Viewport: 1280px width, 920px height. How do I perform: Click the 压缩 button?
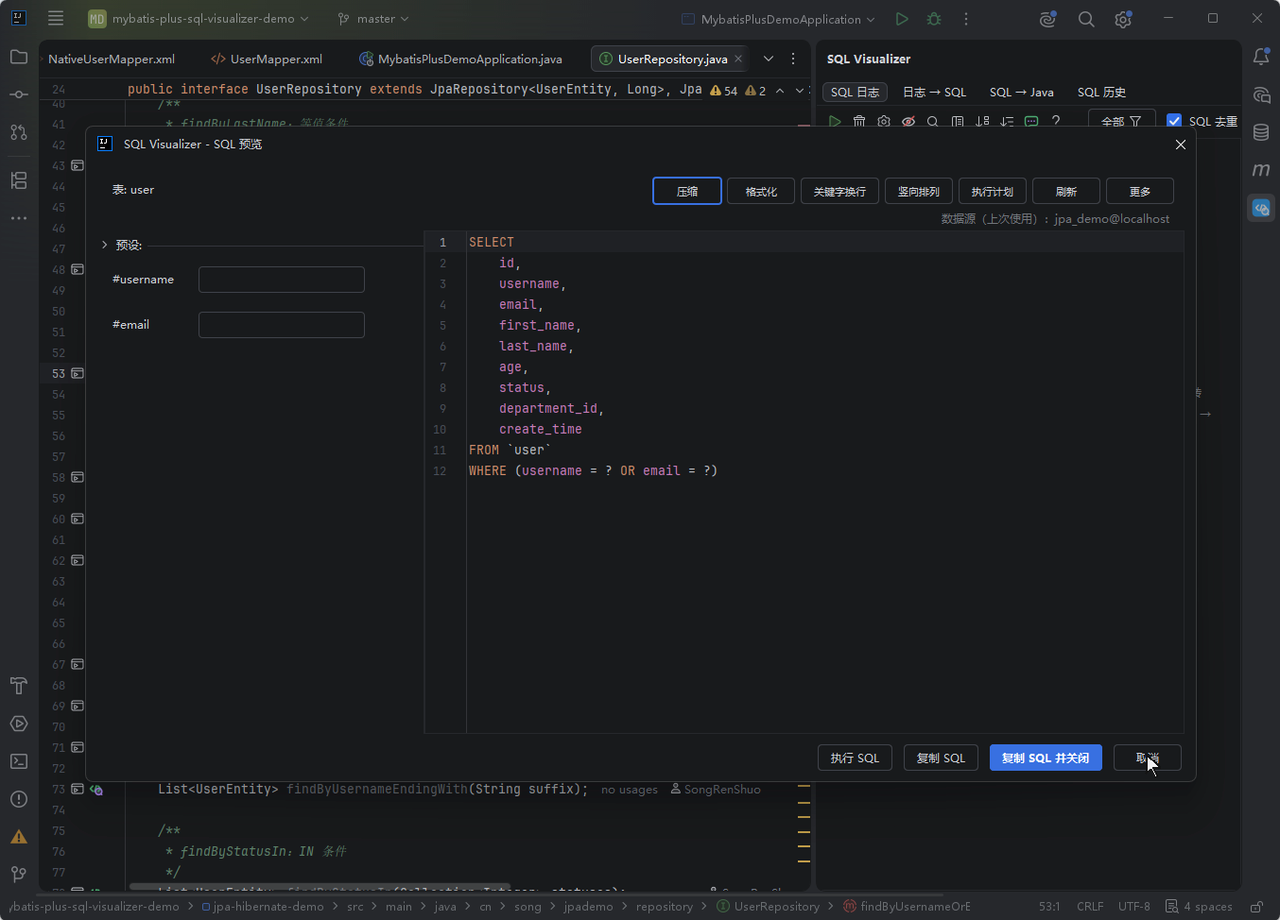point(687,191)
